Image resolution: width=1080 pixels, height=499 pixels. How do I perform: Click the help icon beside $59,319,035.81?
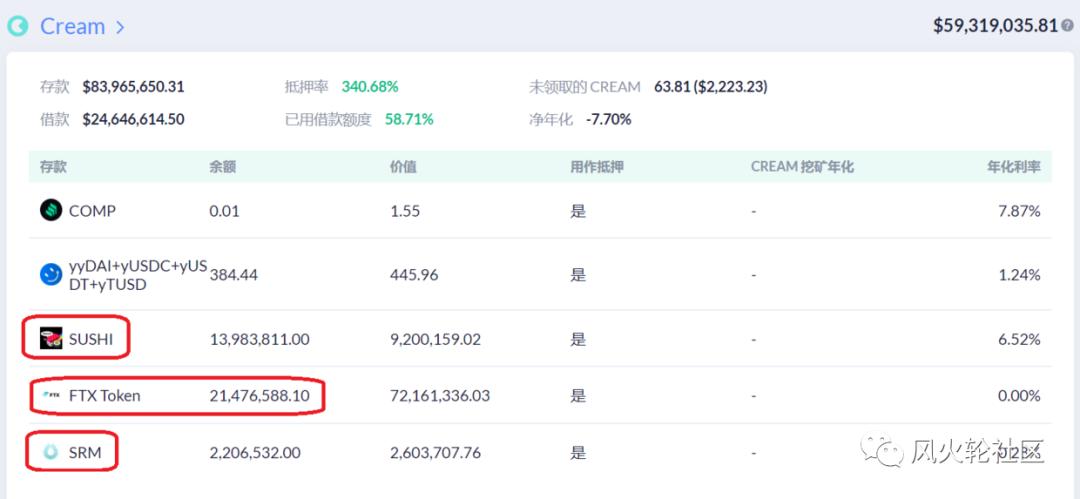click(x=1068, y=26)
